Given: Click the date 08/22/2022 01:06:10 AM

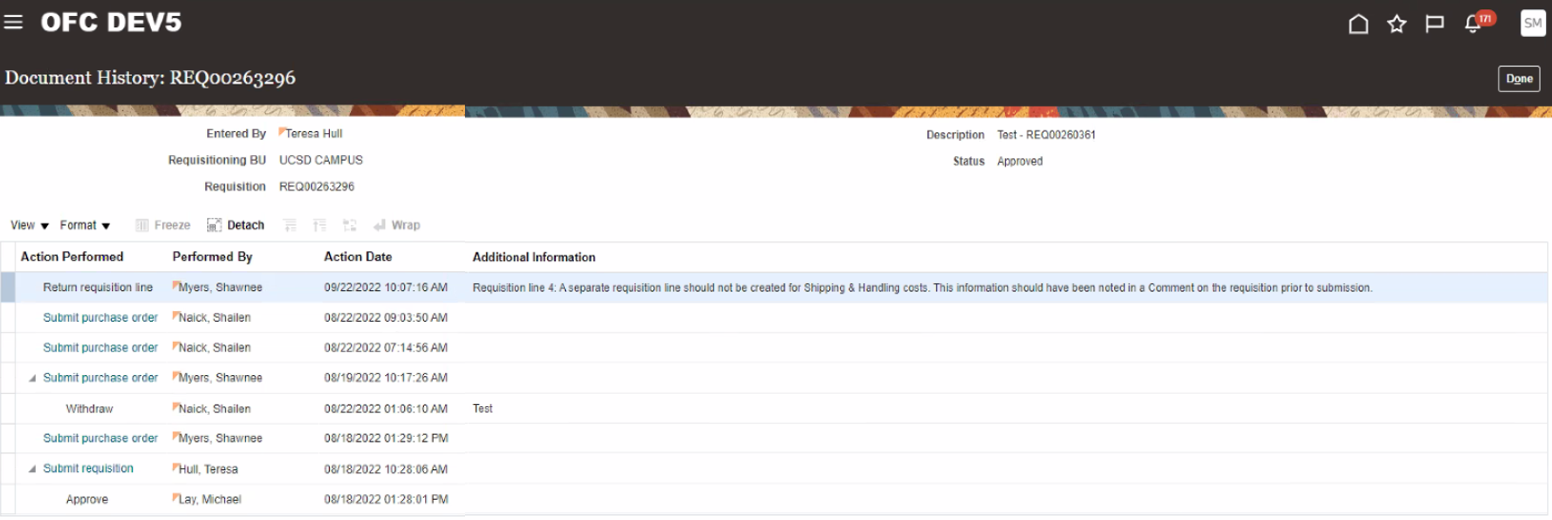Looking at the screenshot, I should (386, 408).
